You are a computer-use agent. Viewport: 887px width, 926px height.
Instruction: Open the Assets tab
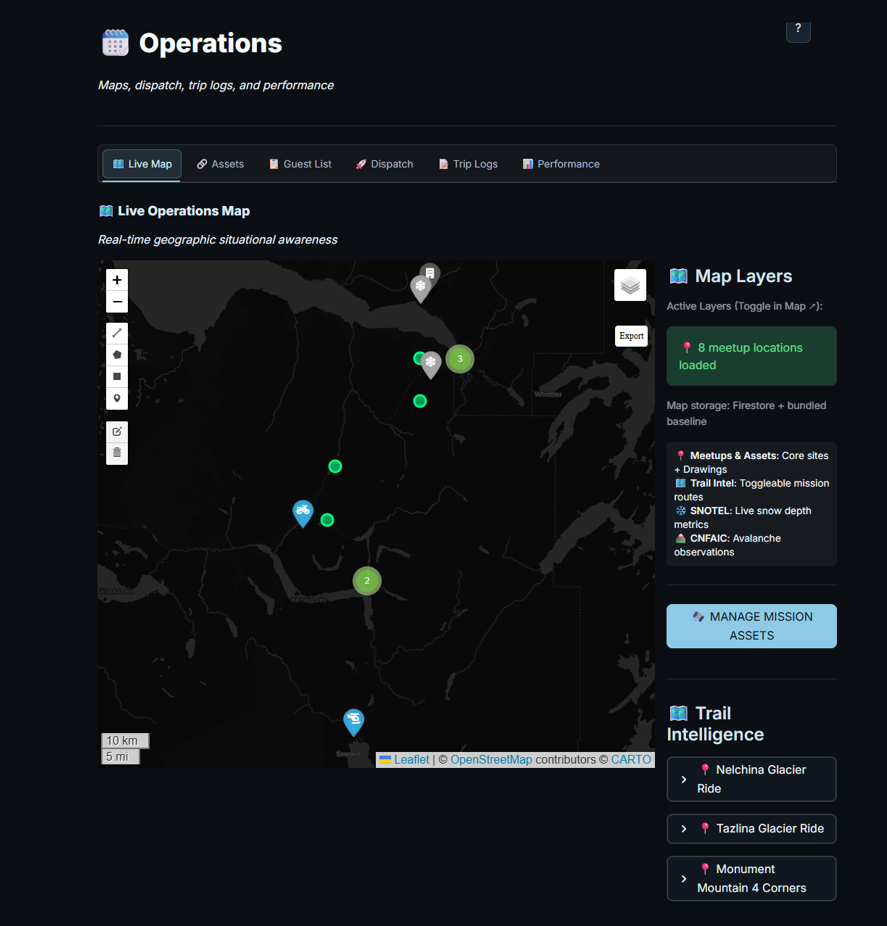[x=220, y=164]
